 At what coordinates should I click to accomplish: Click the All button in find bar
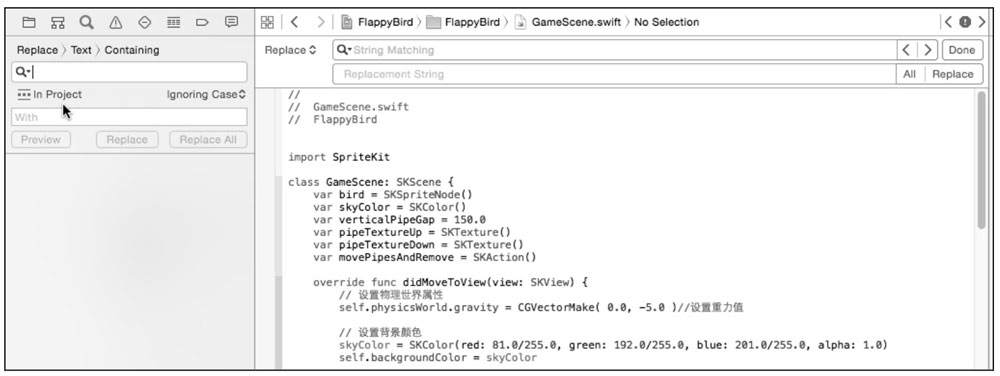[x=910, y=74]
